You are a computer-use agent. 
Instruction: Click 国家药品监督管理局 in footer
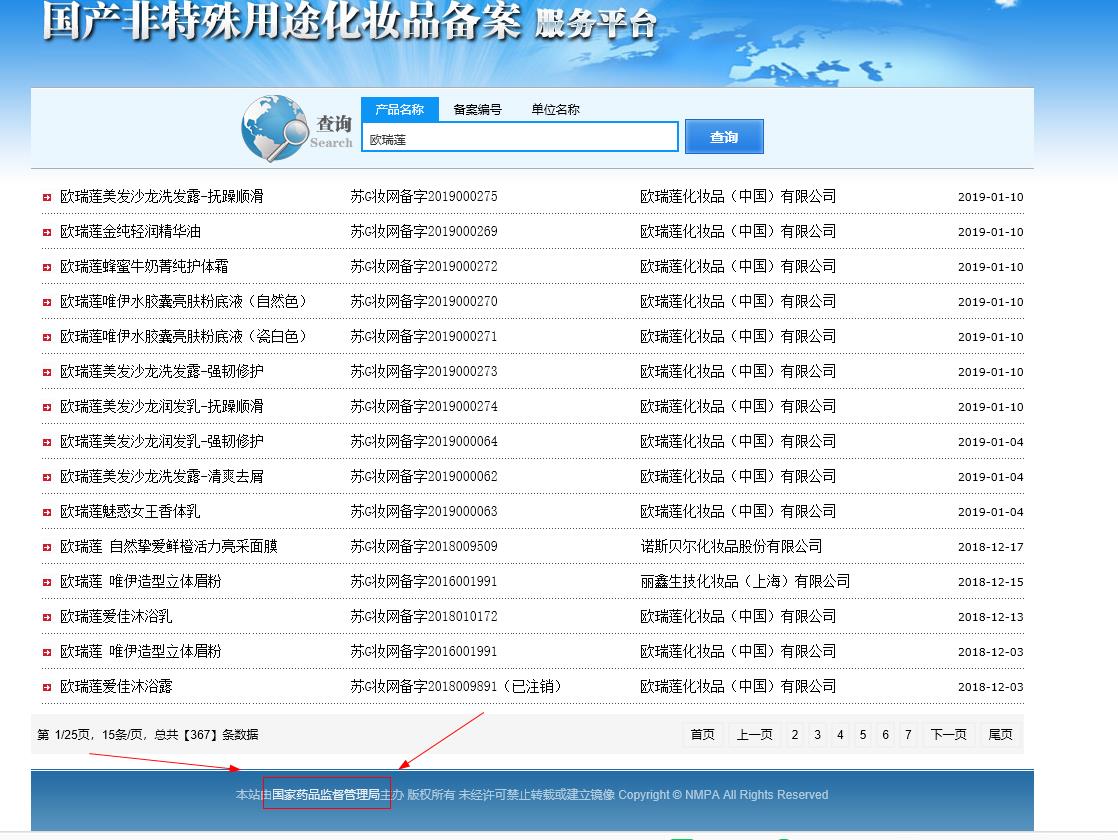326,794
